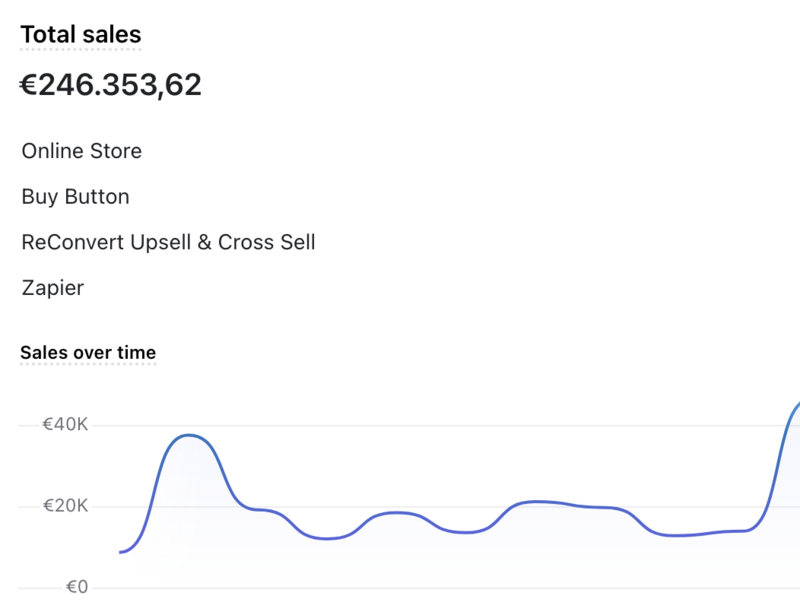
Task: Select the €246.353,62 total amount
Action: [111, 85]
